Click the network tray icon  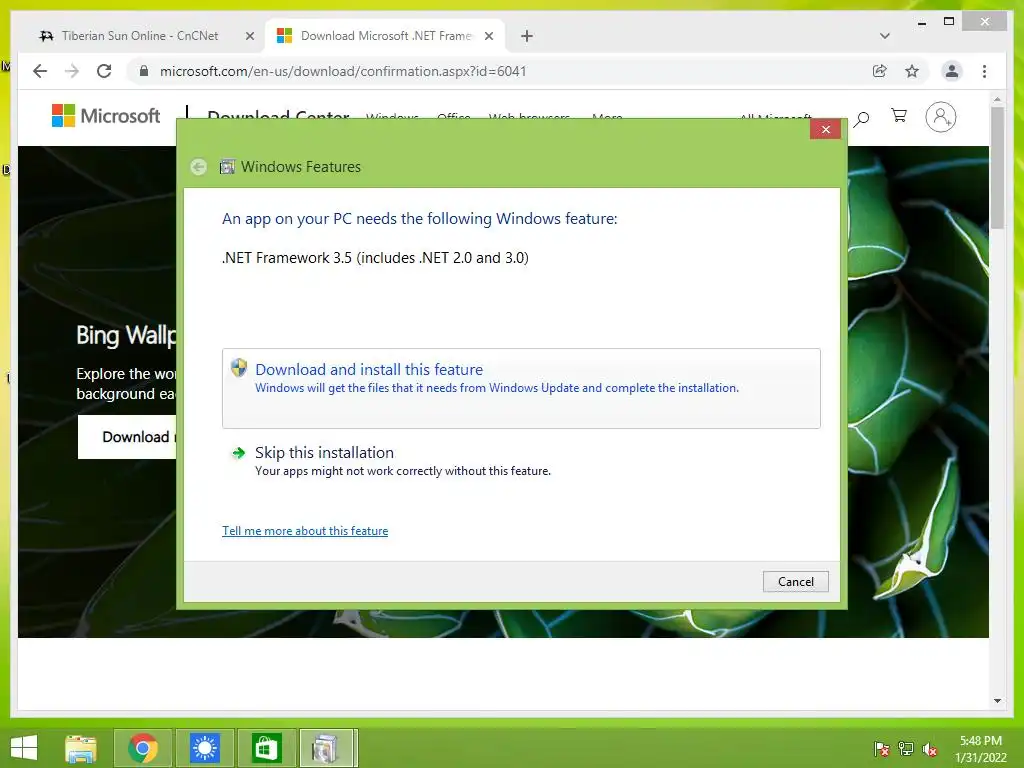coord(905,749)
